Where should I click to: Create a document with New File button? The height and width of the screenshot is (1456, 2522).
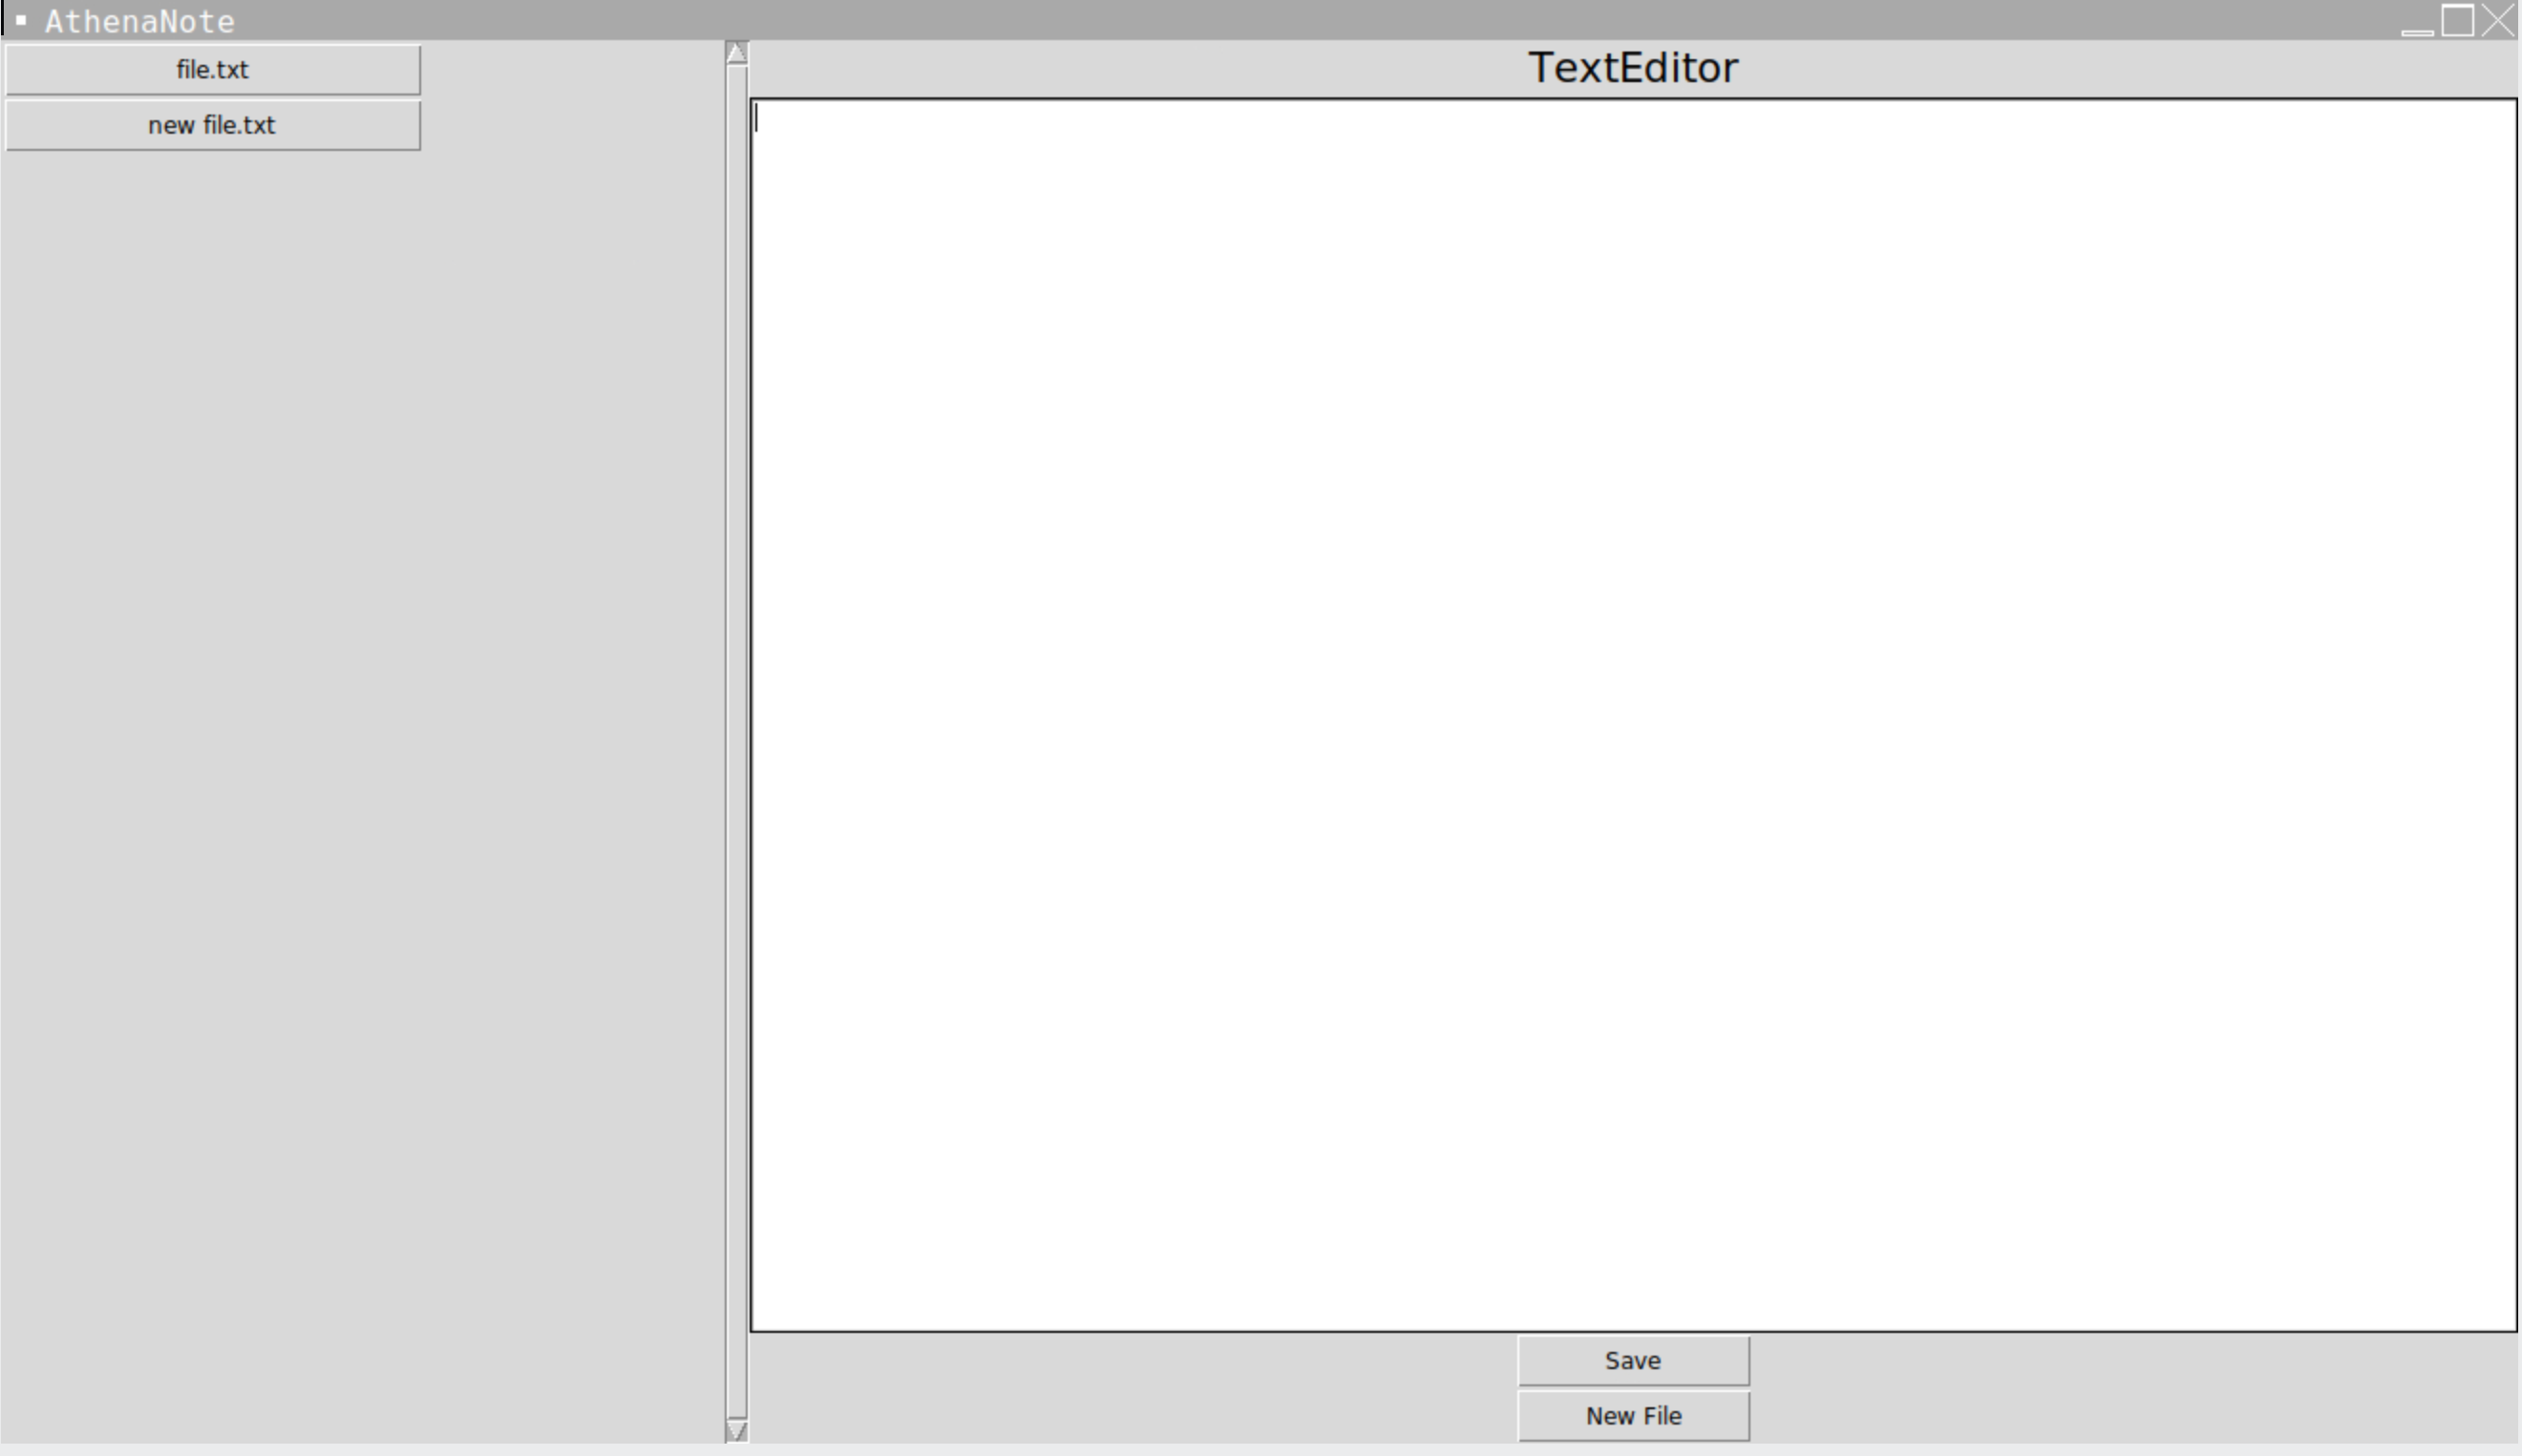click(1633, 1416)
